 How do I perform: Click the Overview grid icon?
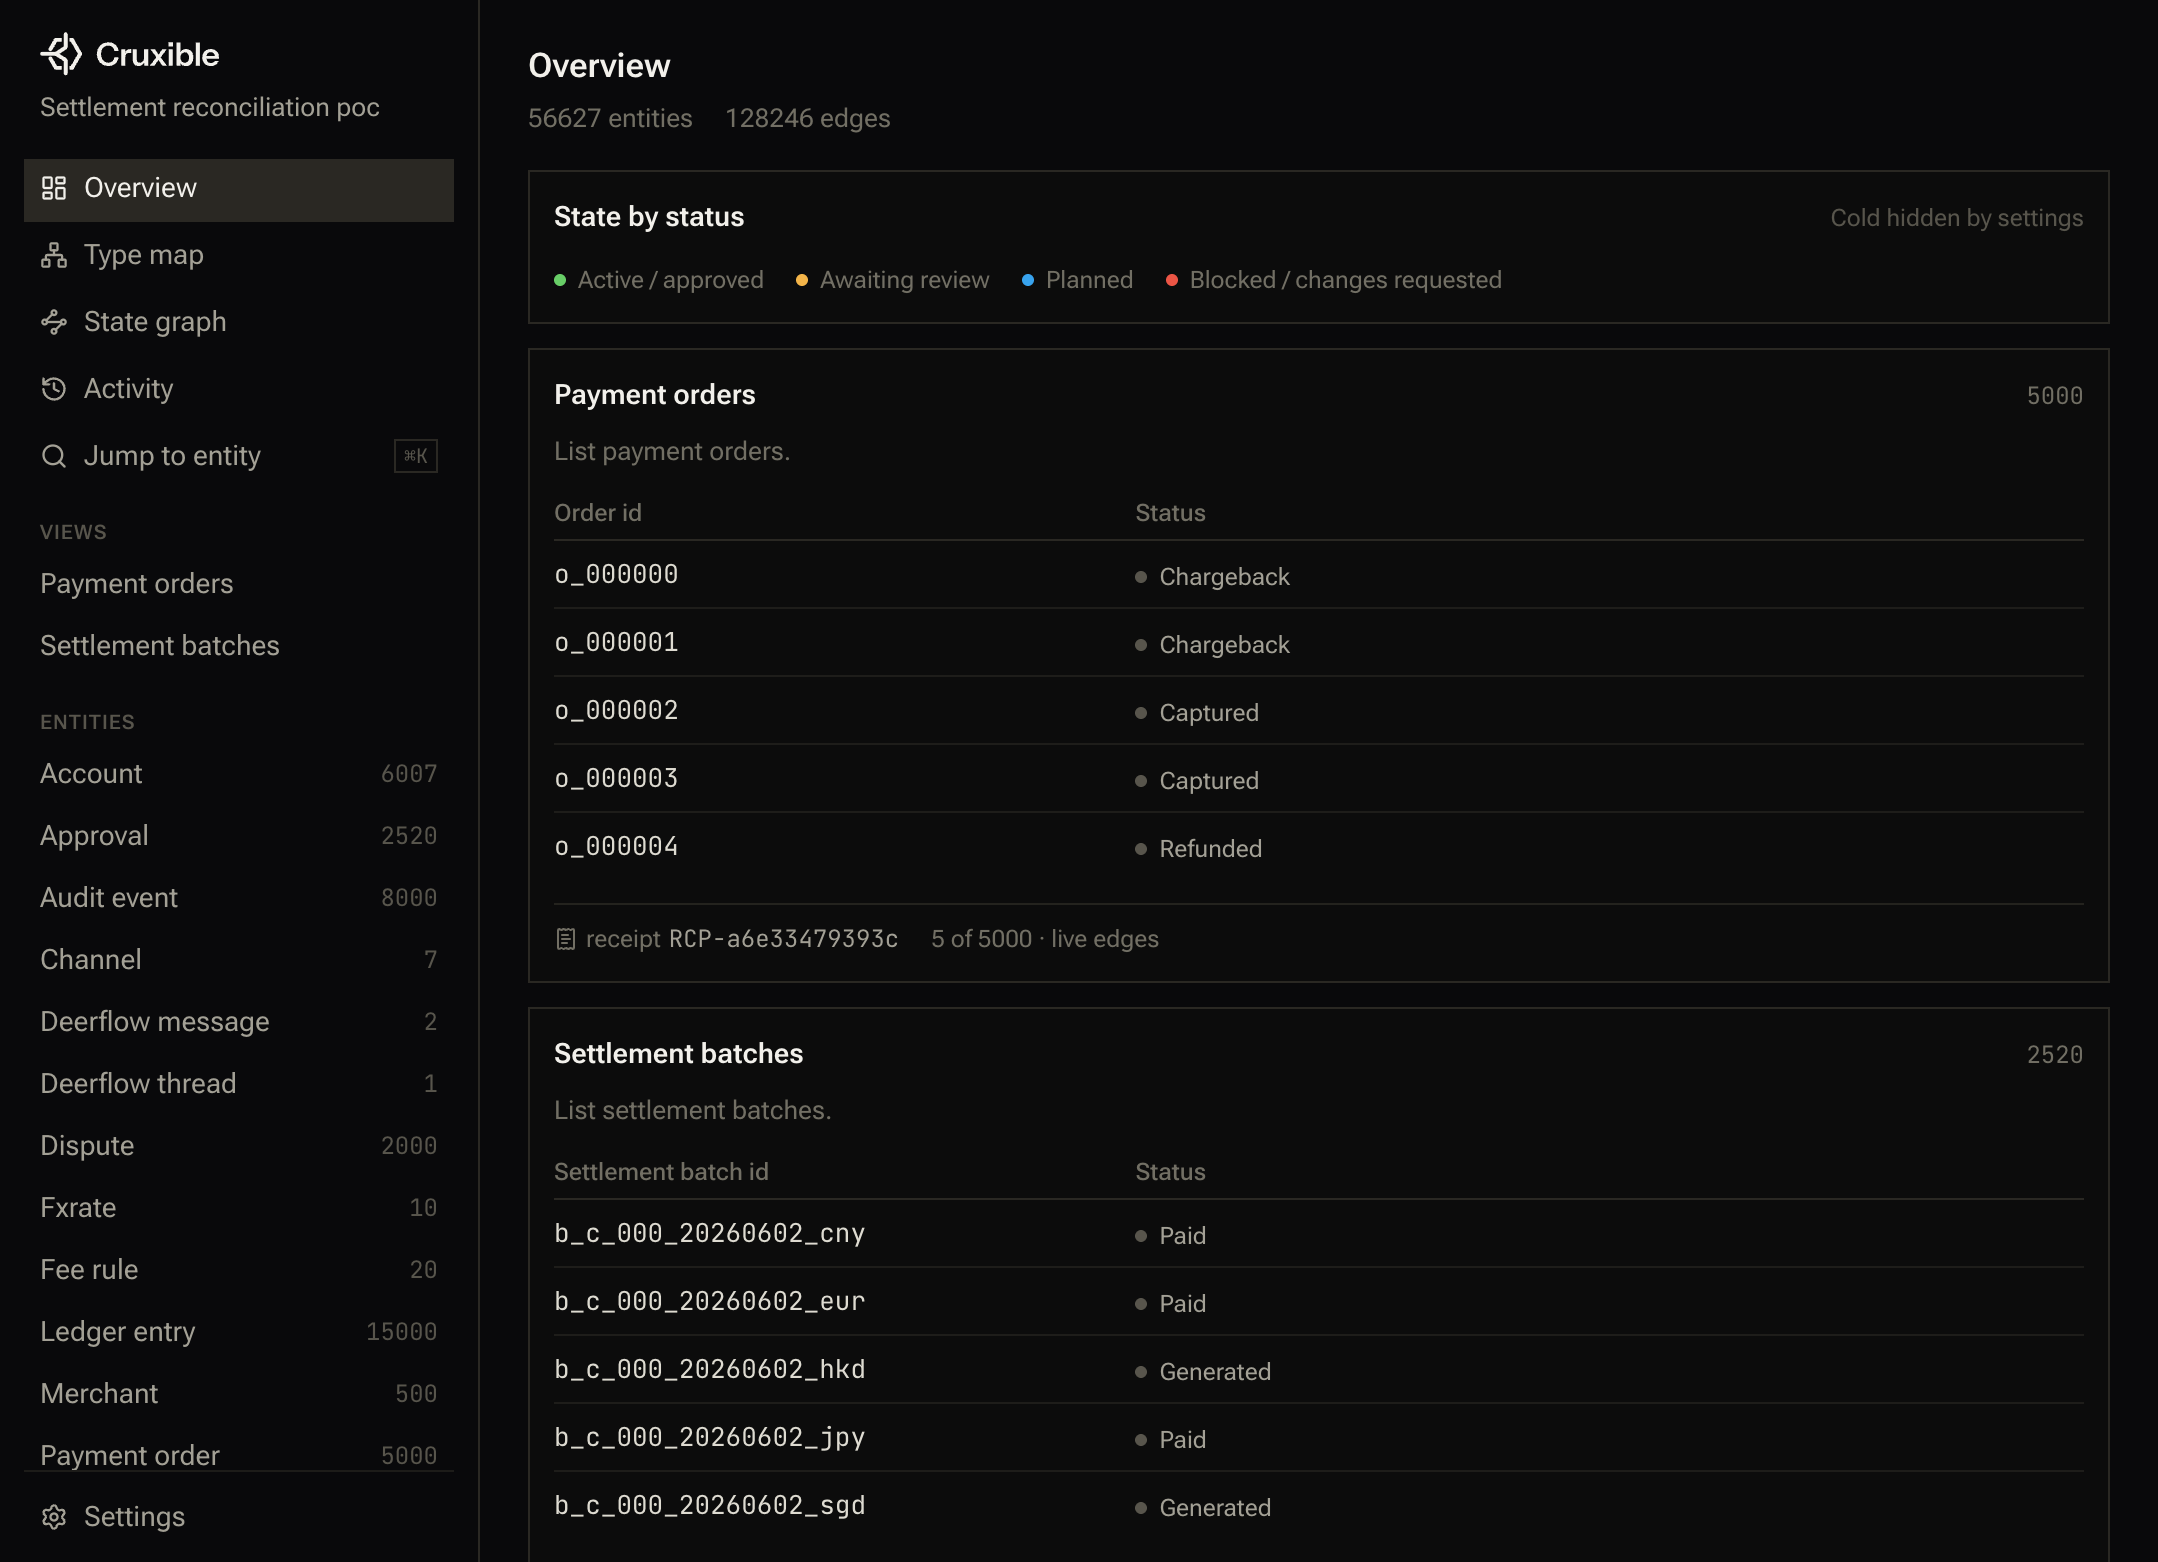[x=54, y=188]
